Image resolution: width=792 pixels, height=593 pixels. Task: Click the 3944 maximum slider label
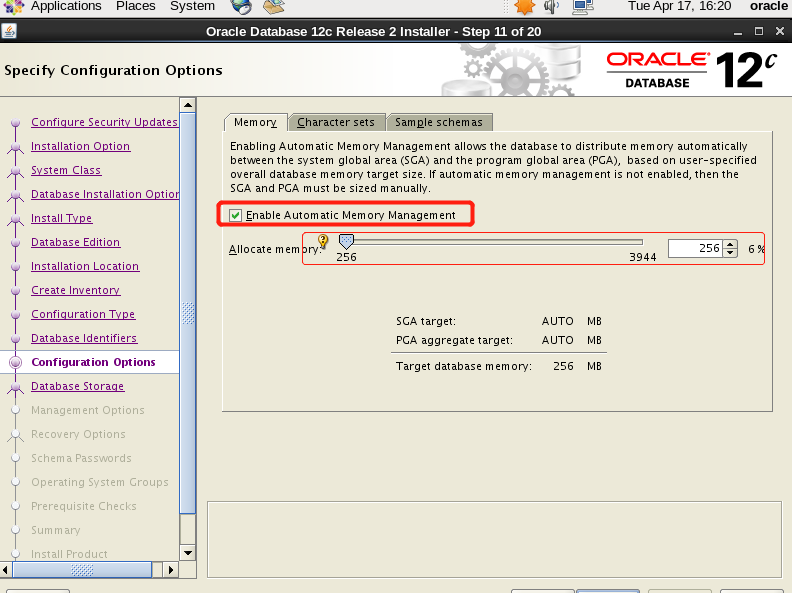click(642, 257)
